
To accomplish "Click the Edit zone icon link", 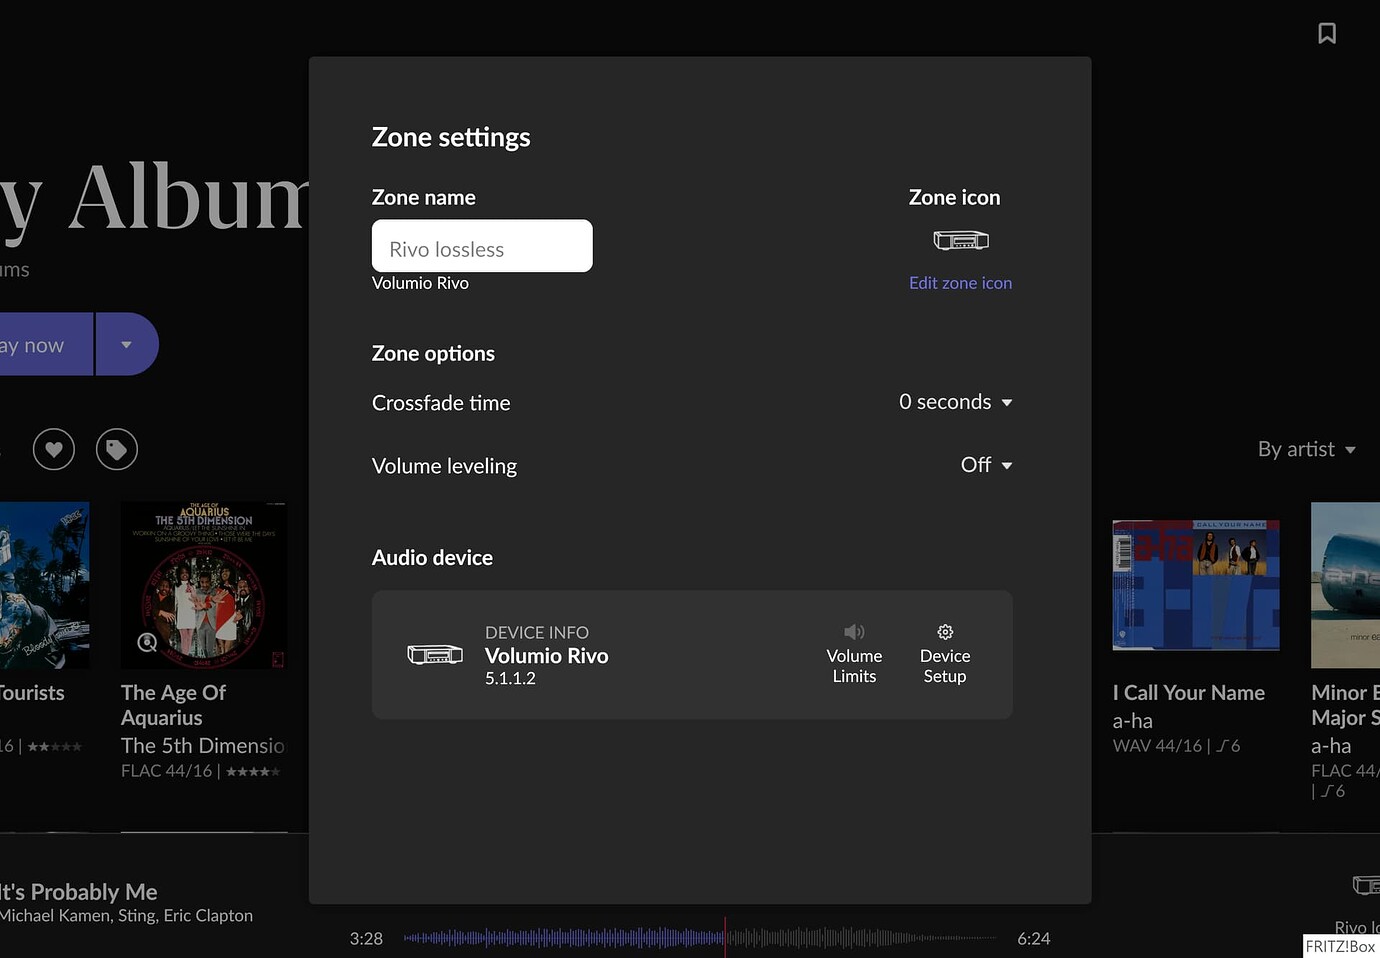I will (960, 283).
